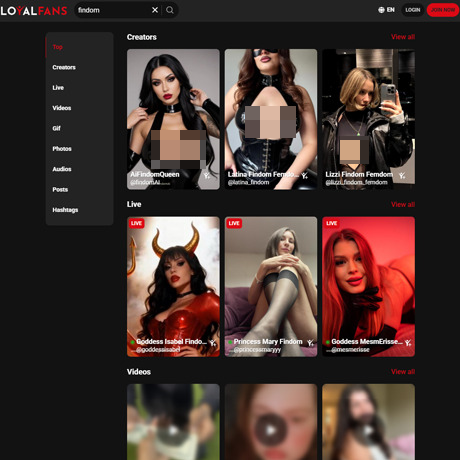The width and height of the screenshot is (460, 460).
Task: Play the third blurred video
Action: point(369,430)
